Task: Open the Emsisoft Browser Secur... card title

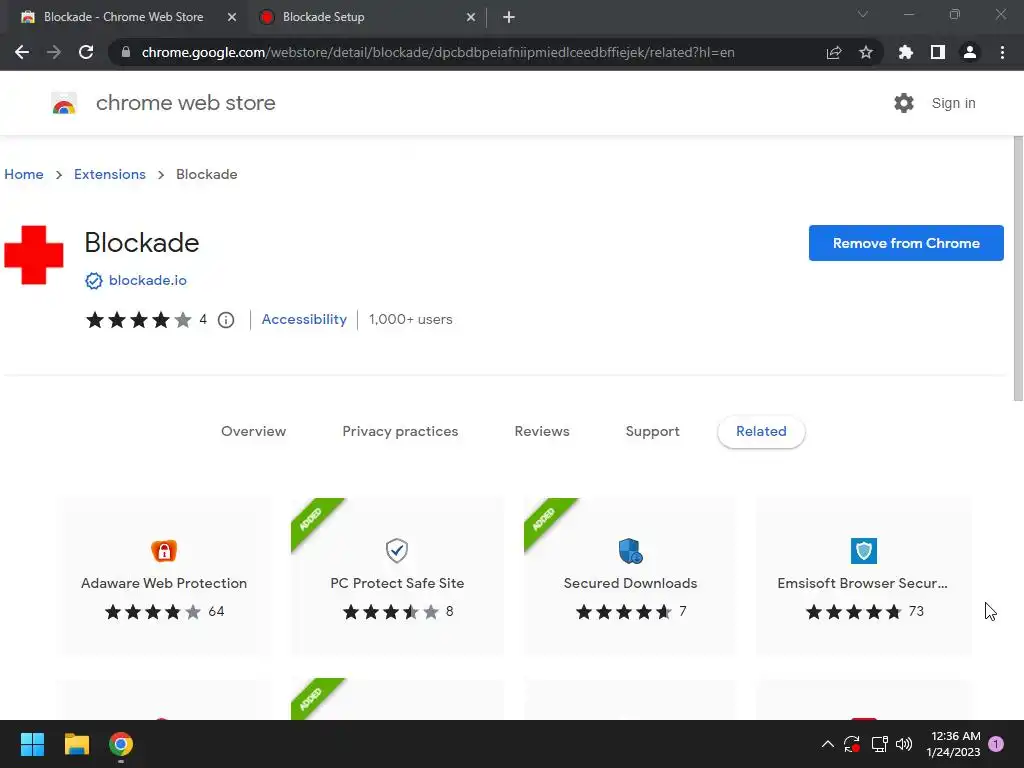Action: 863,583
